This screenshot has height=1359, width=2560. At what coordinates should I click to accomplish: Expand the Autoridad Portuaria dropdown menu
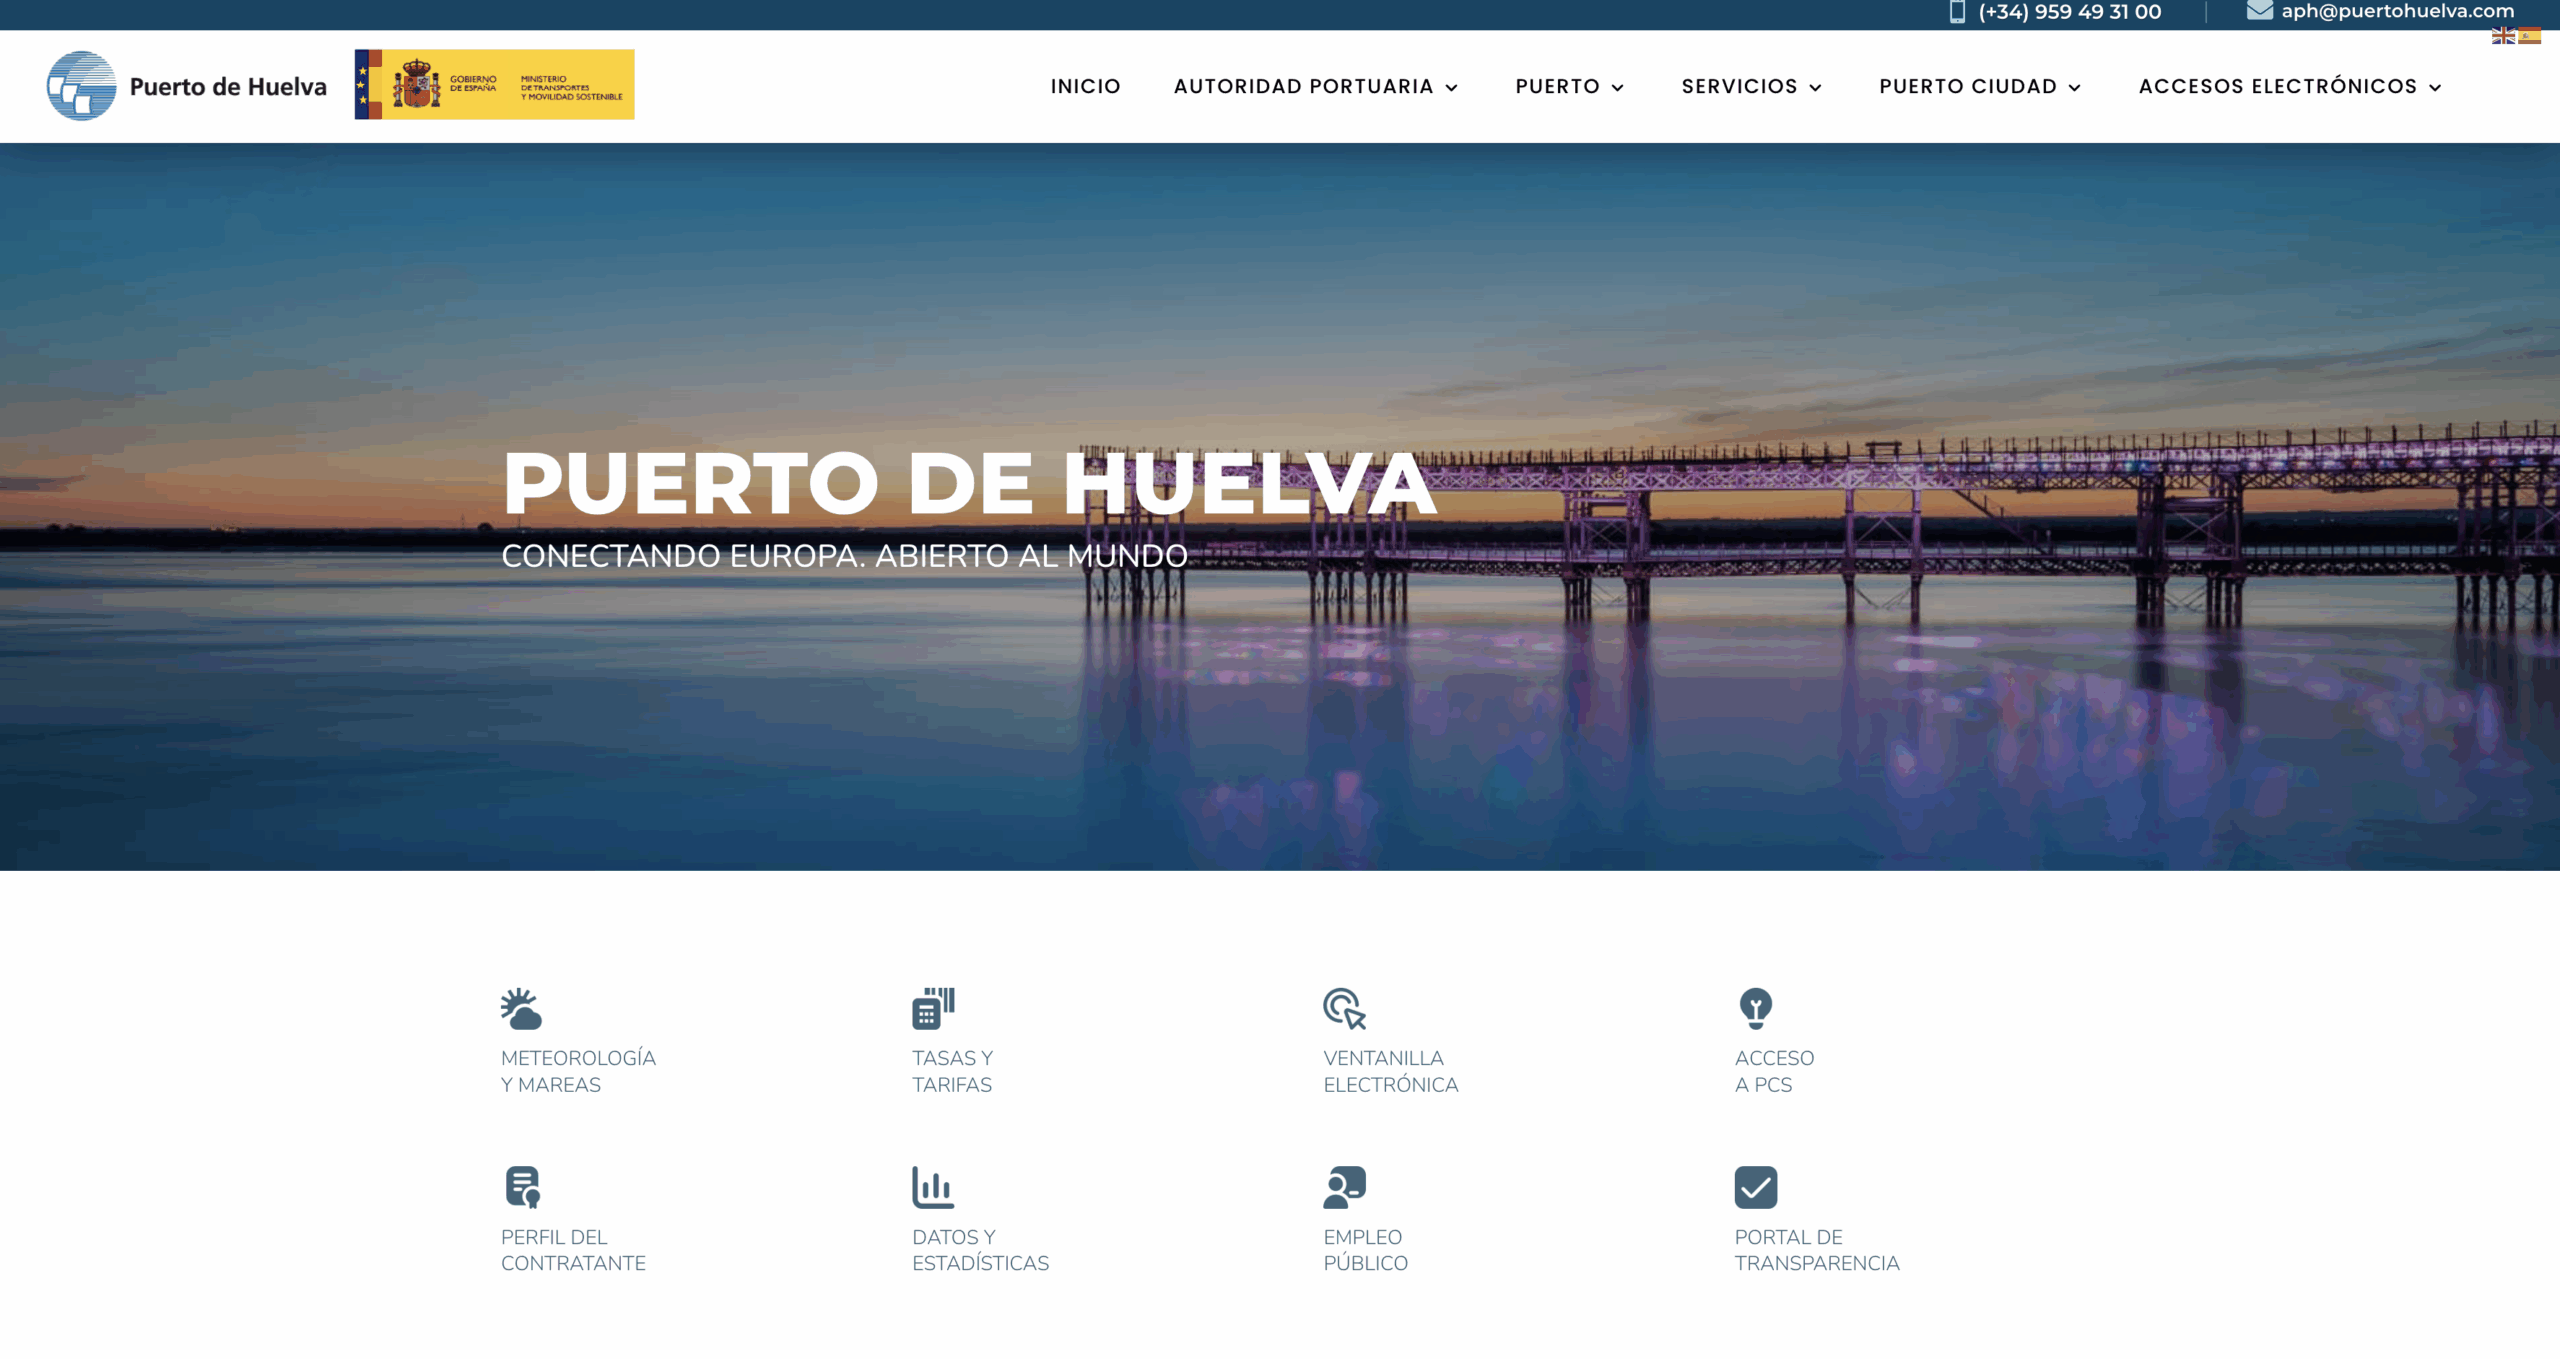tap(1315, 87)
